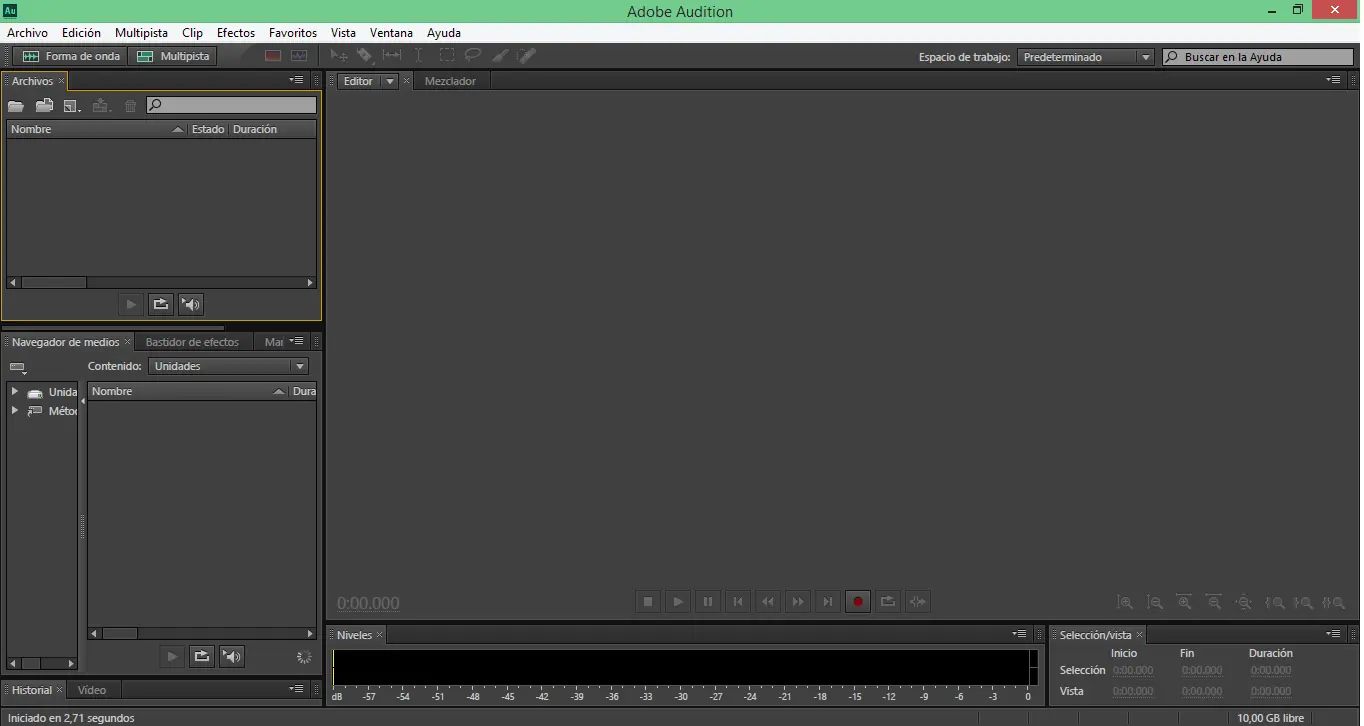Toggle the spectral pitch display
1364x726 pixels.
tap(299, 56)
